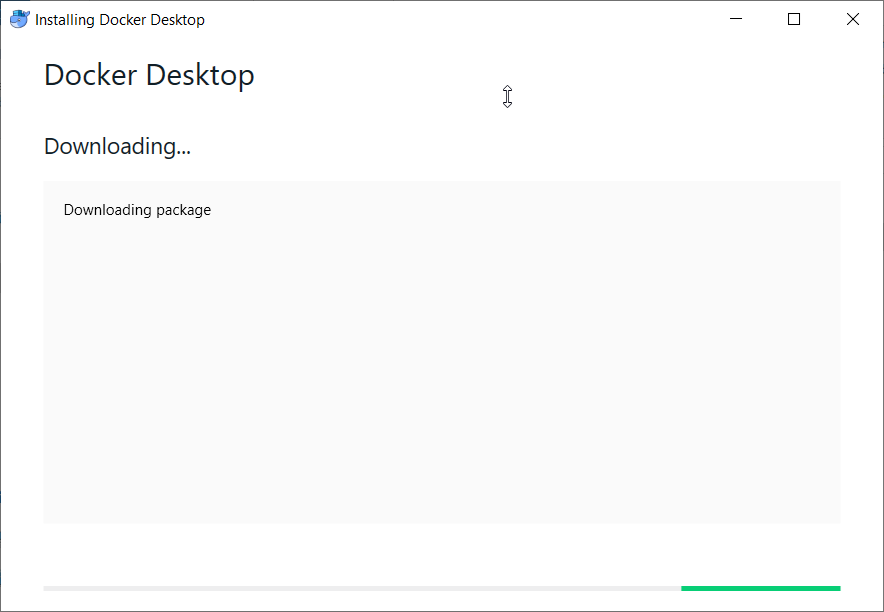884x612 pixels.
Task: Click the Docker whale icon in title bar
Action: tap(19, 19)
